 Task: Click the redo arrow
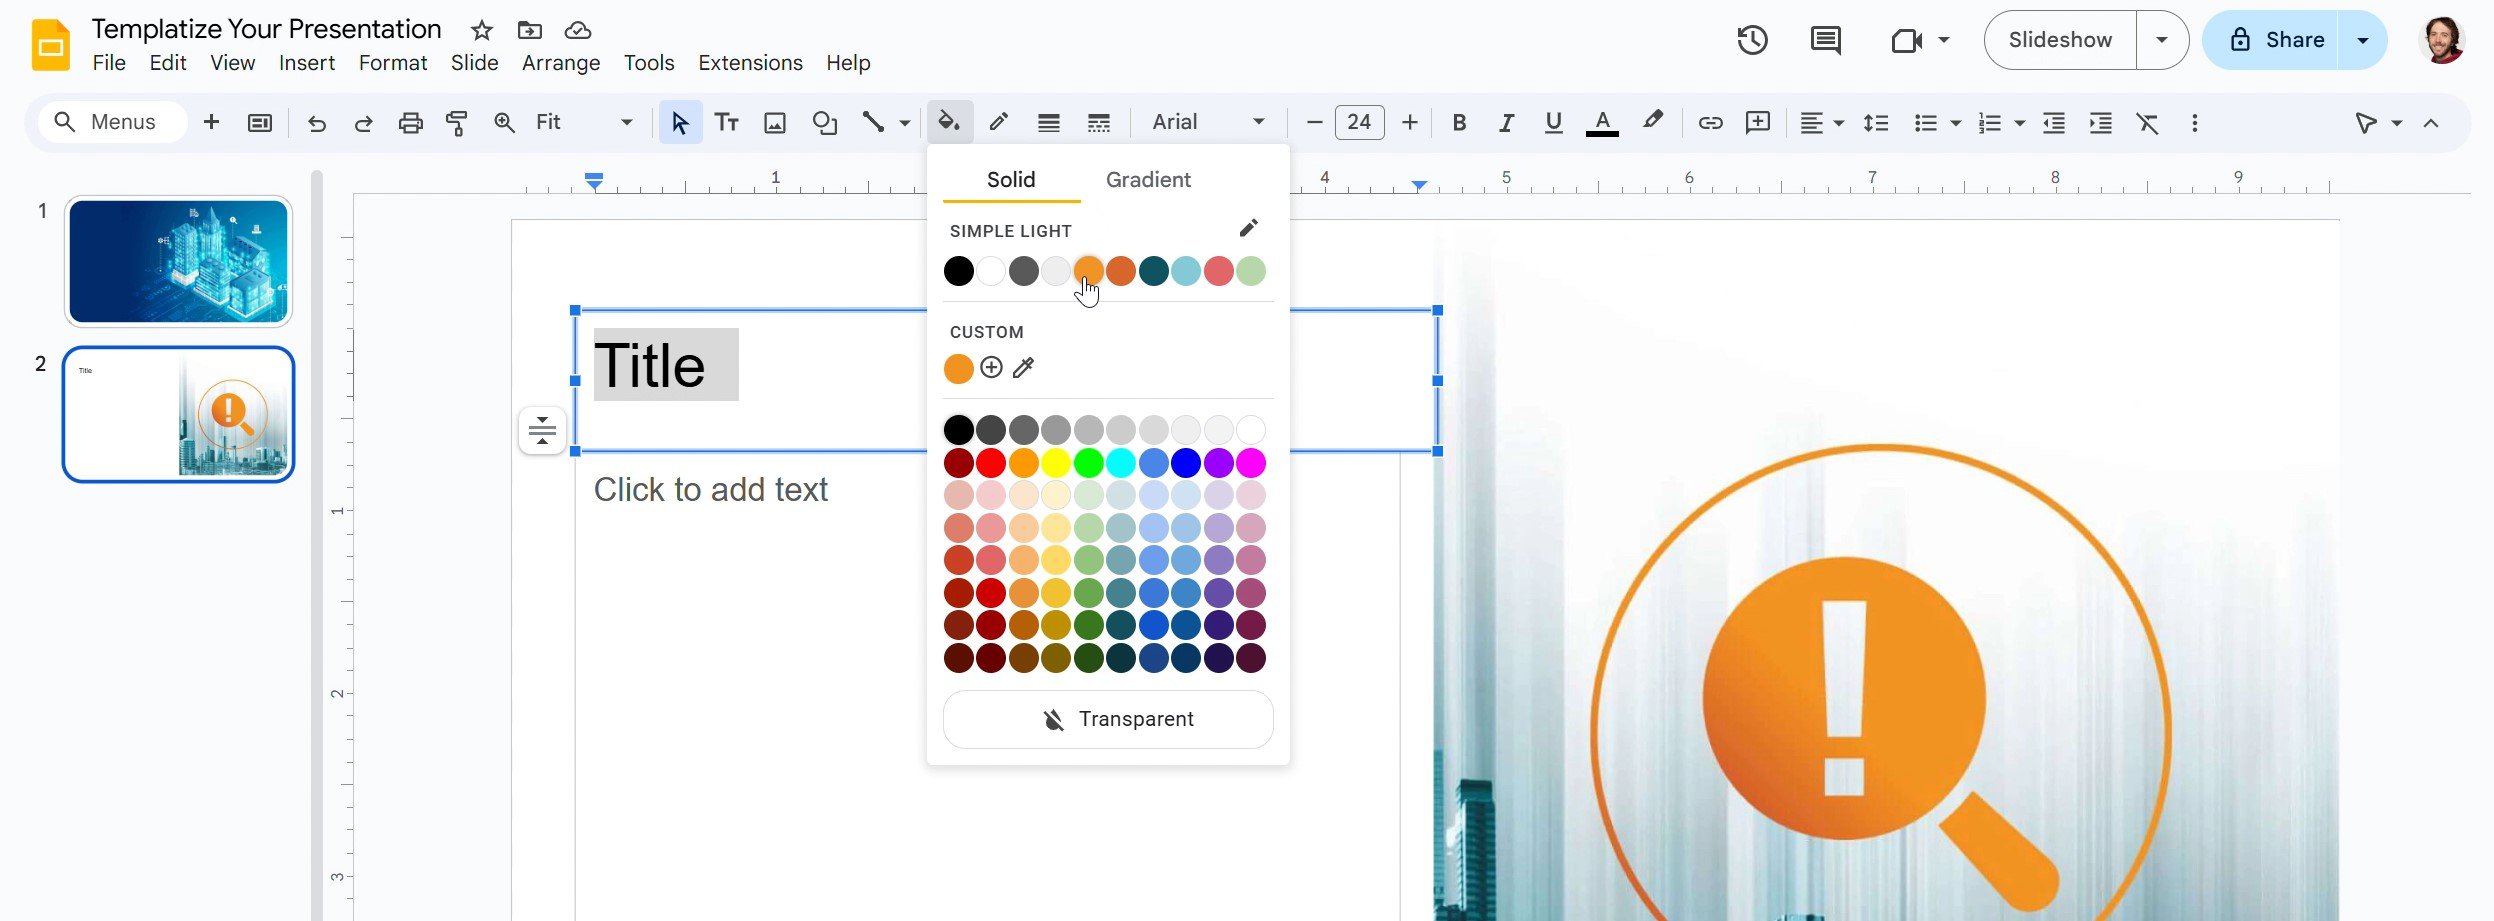[363, 122]
